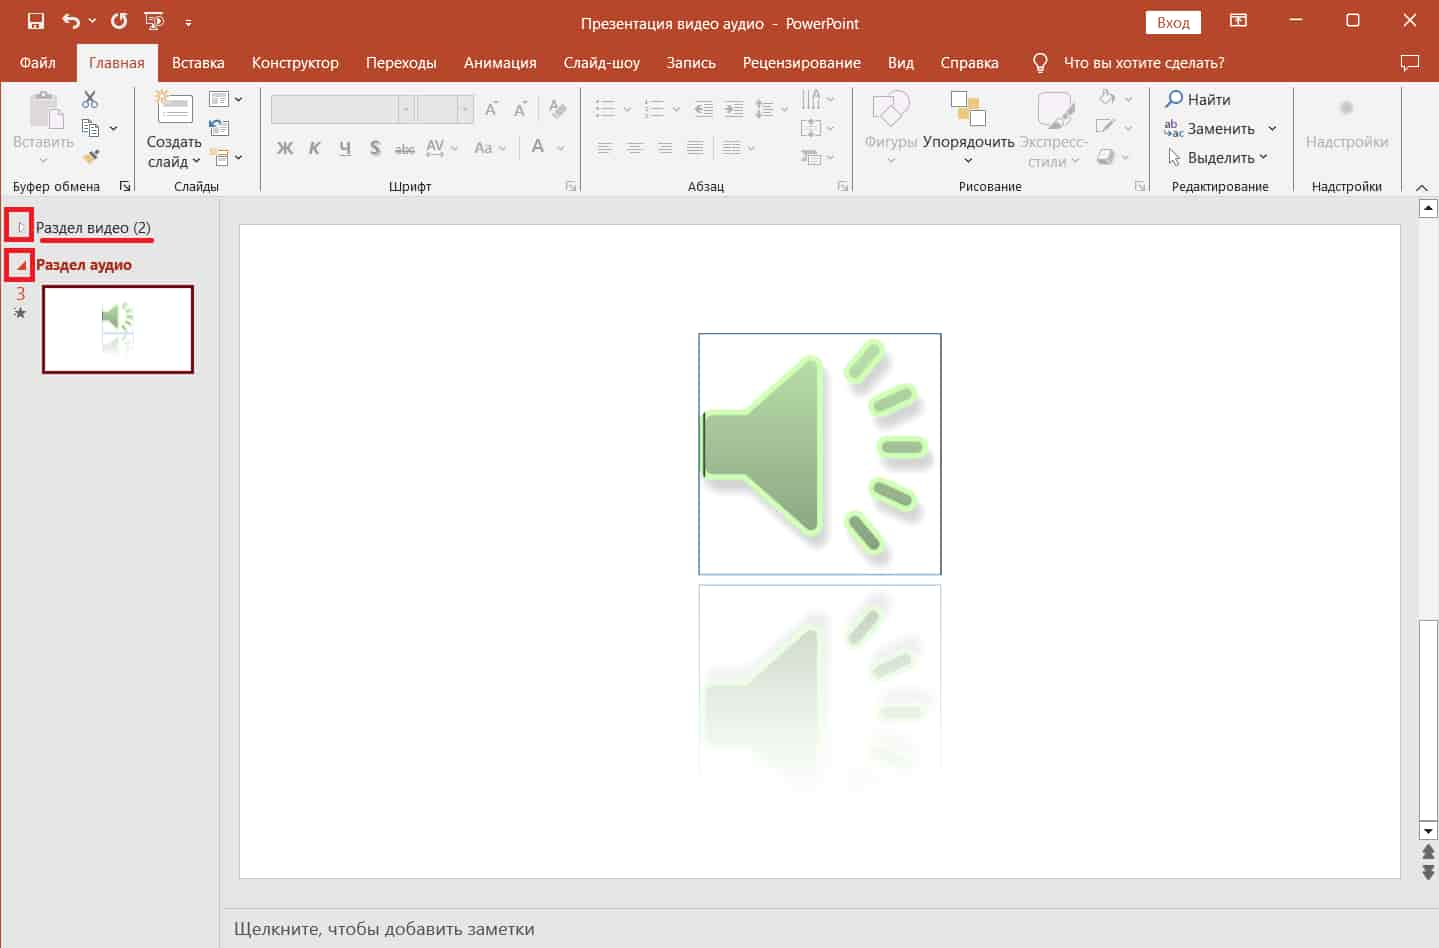The height and width of the screenshot is (948, 1439).
Task: Open the comments pane icon
Action: tap(1410, 63)
